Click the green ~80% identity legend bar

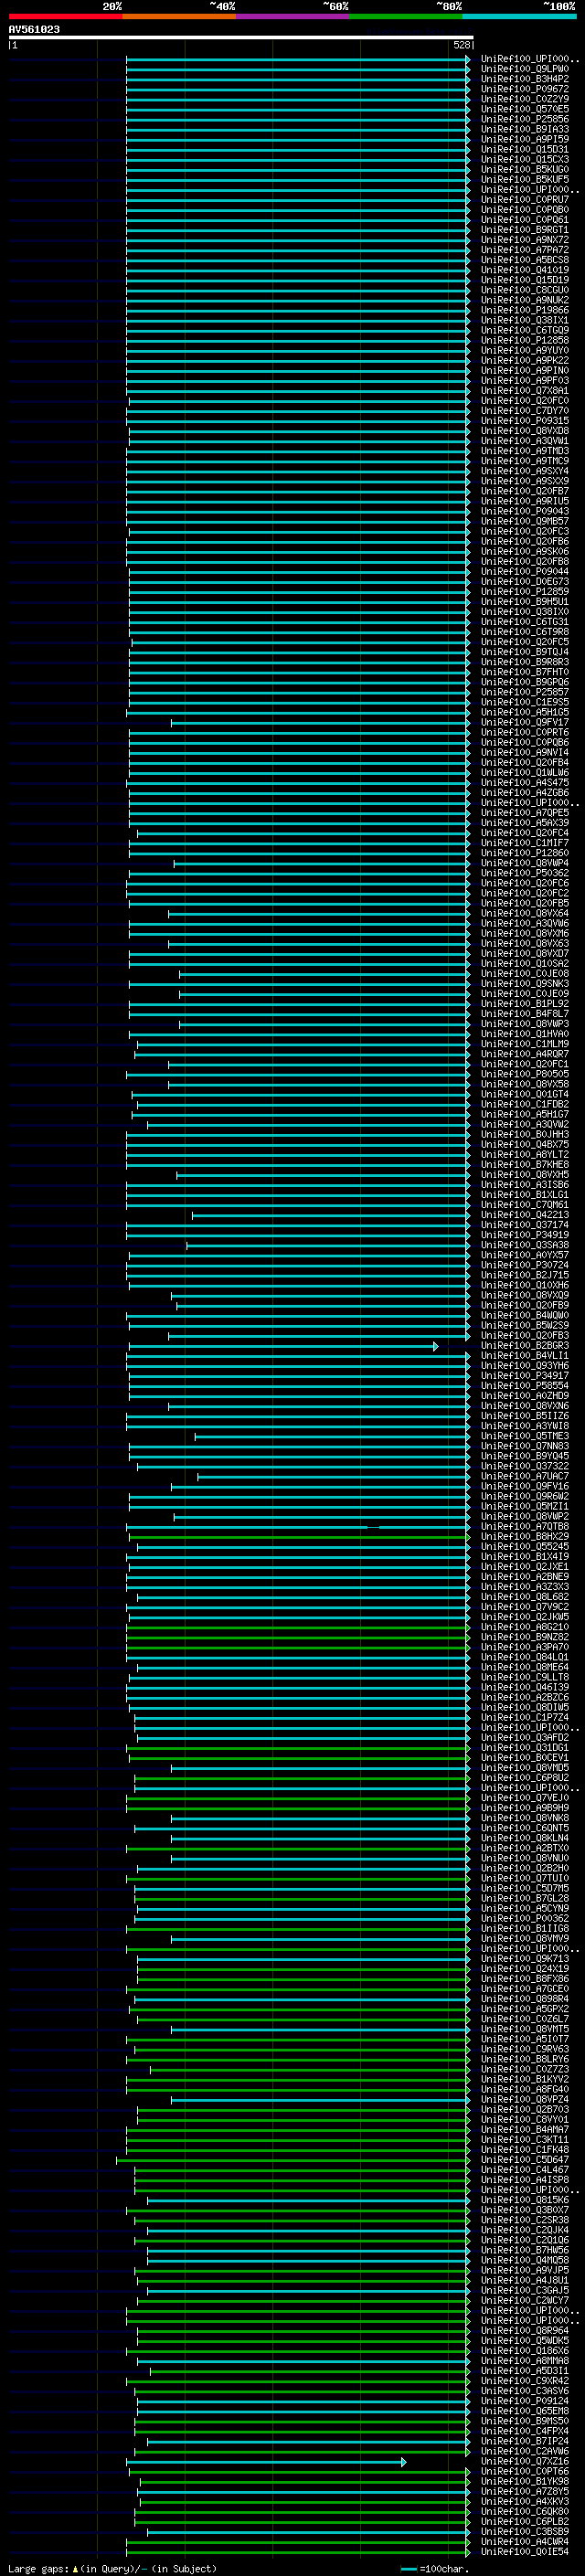pos(406,16)
